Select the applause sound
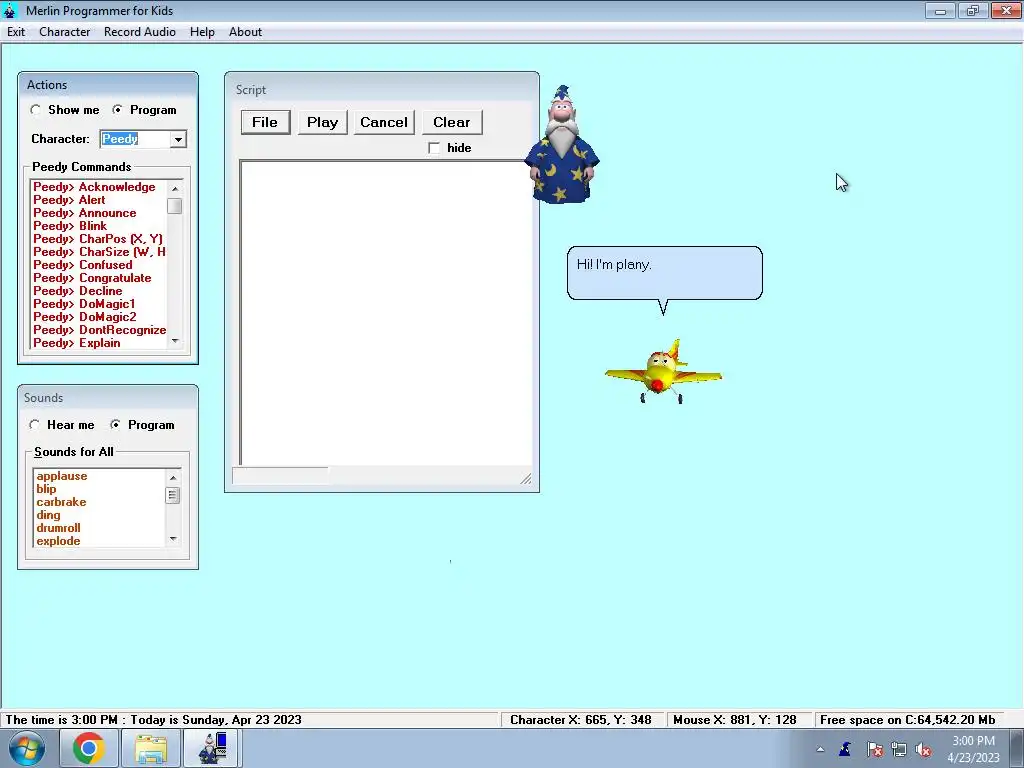This screenshot has width=1024, height=768. pos(62,476)
